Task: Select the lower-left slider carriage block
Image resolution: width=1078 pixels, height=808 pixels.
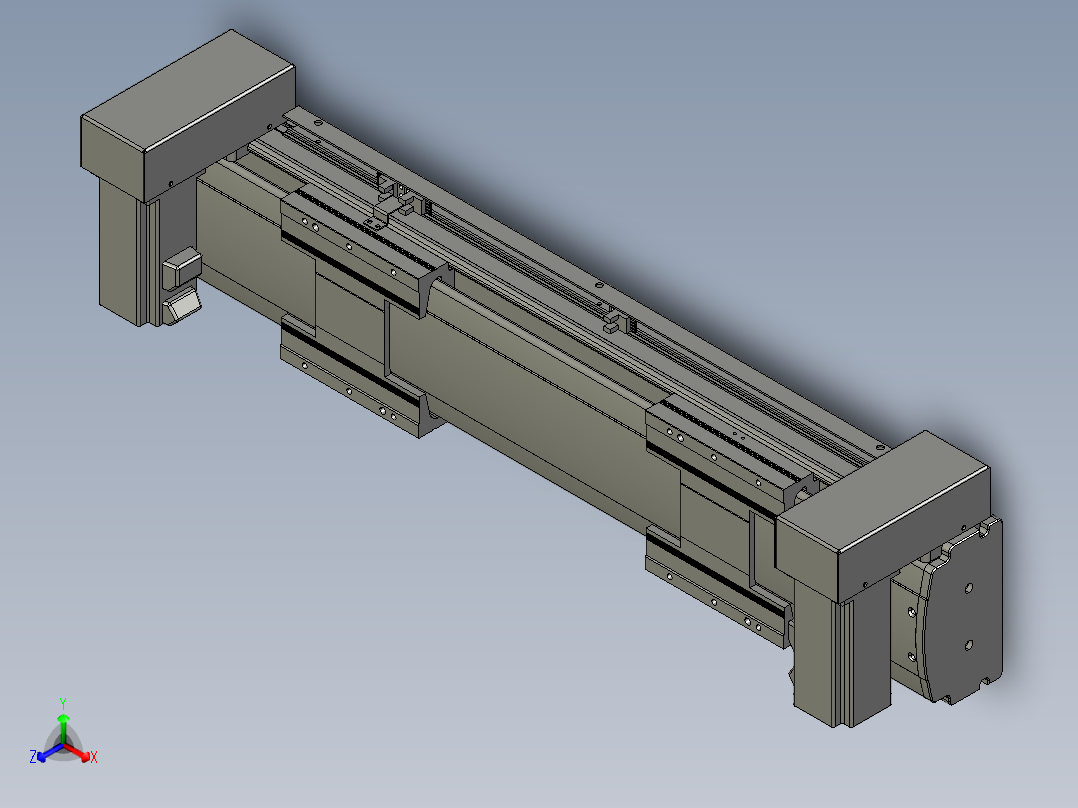Action: [x=361, y=378]
